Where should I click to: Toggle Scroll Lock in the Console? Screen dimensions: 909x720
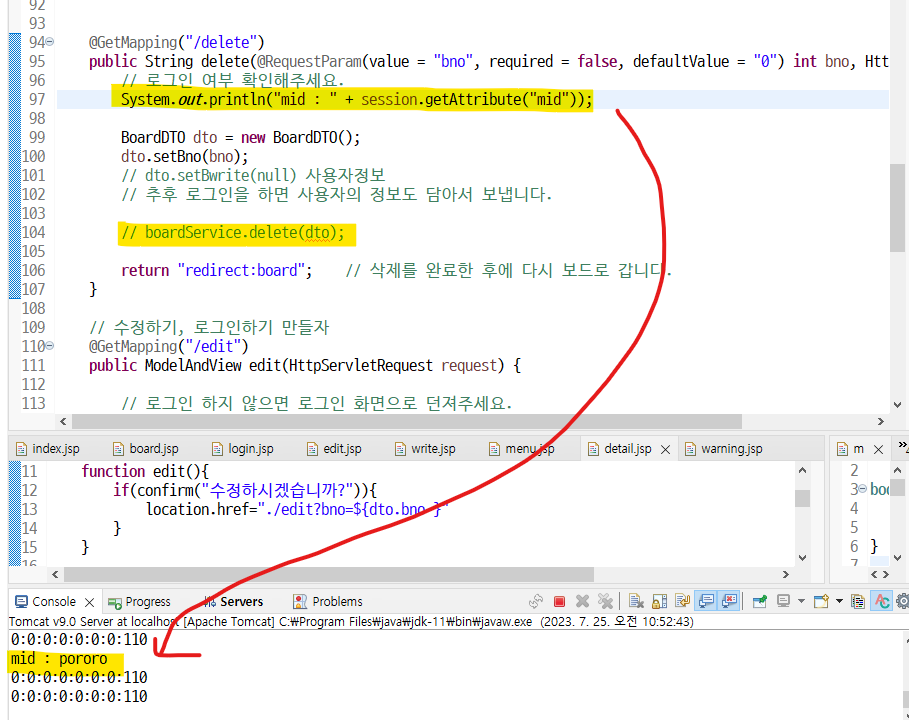click(659, 602)
